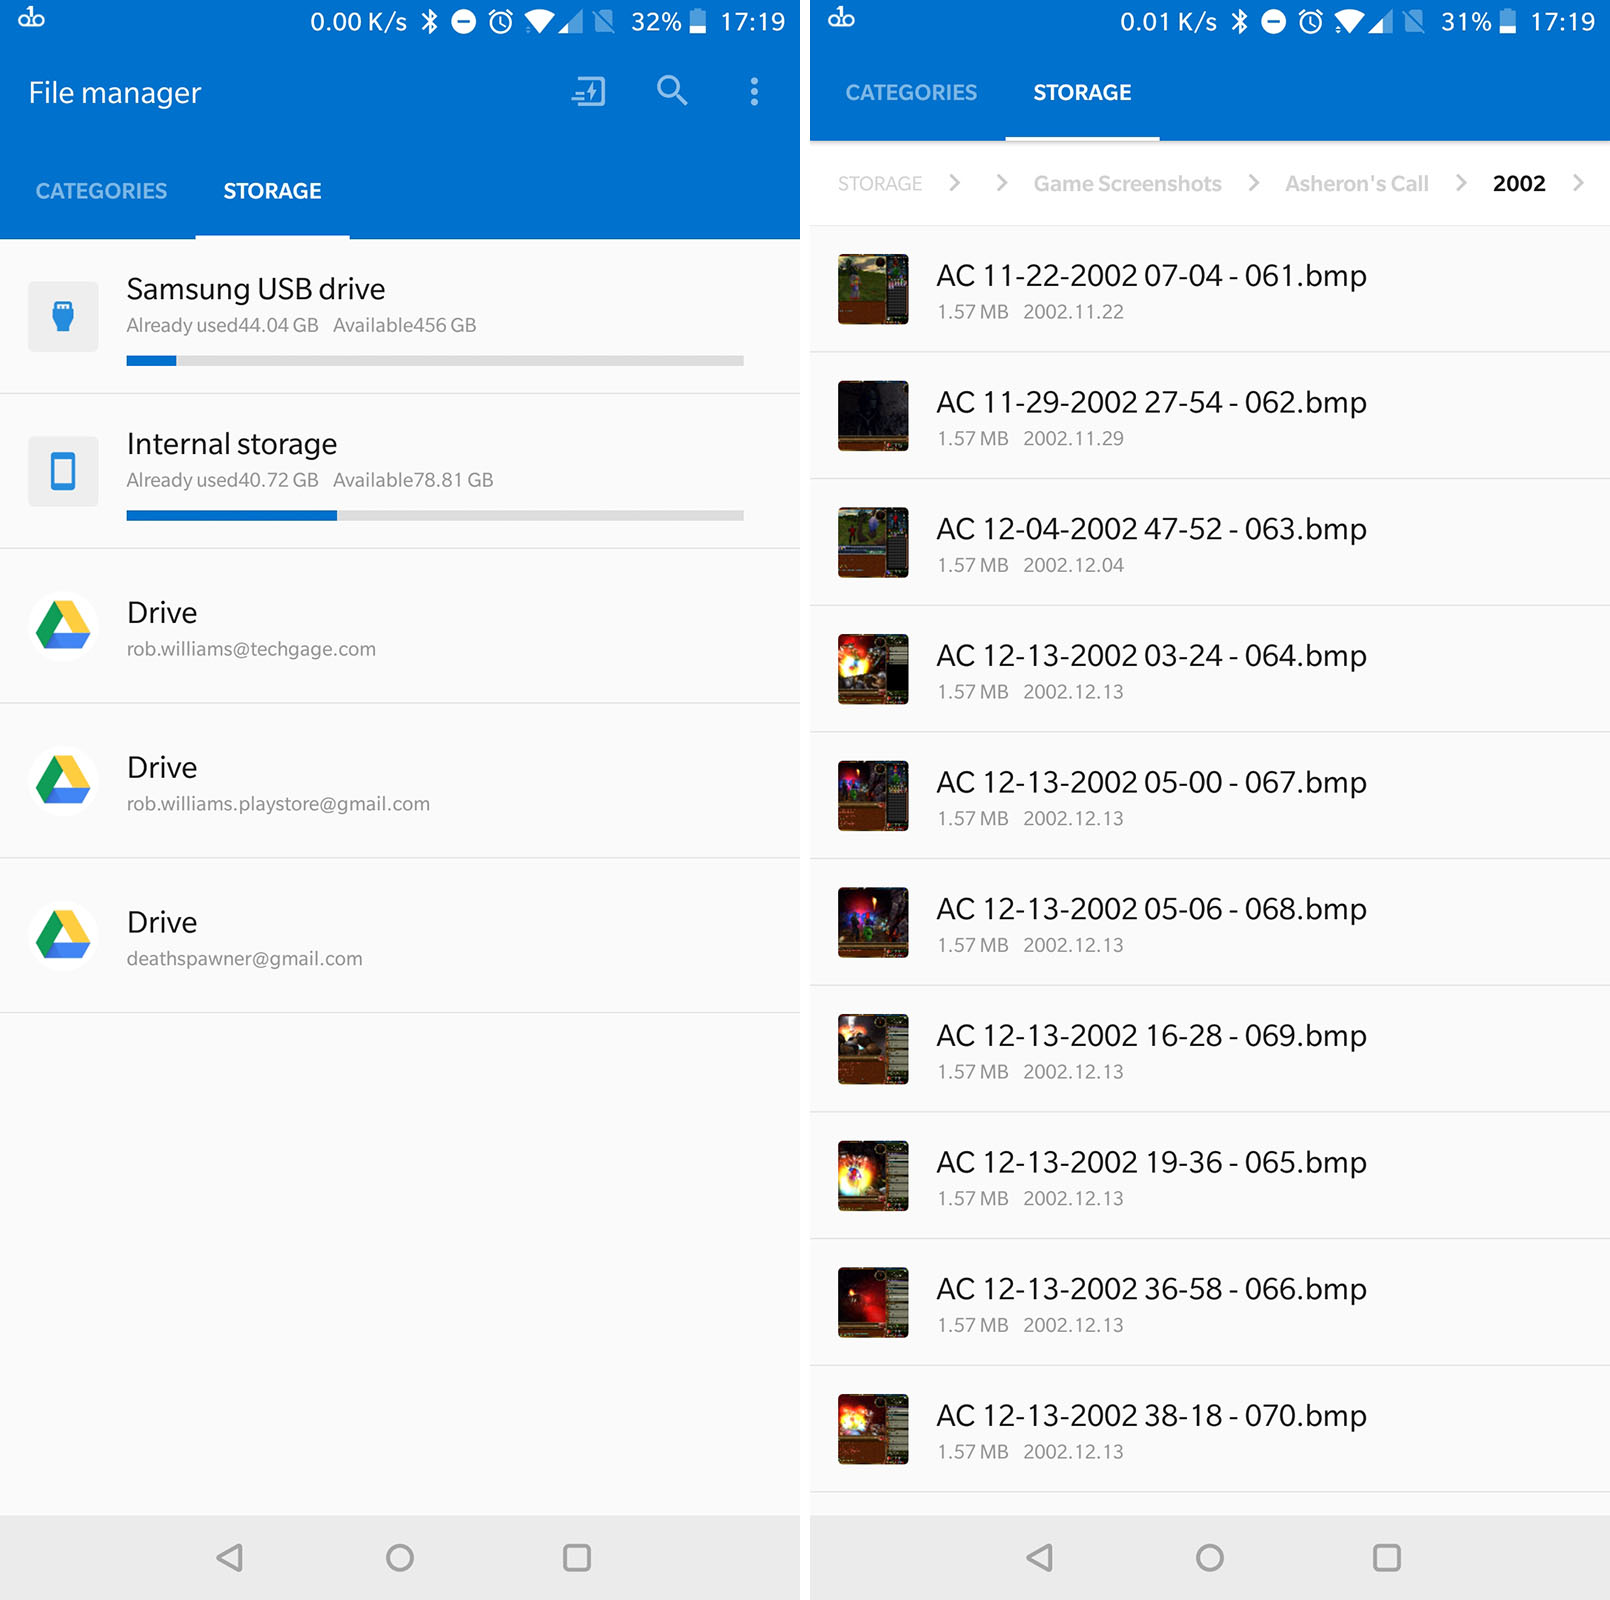This screenshot has height=1600, width=1610.
Task: Open the three-dot overflow menu
Action: (754, 92)
